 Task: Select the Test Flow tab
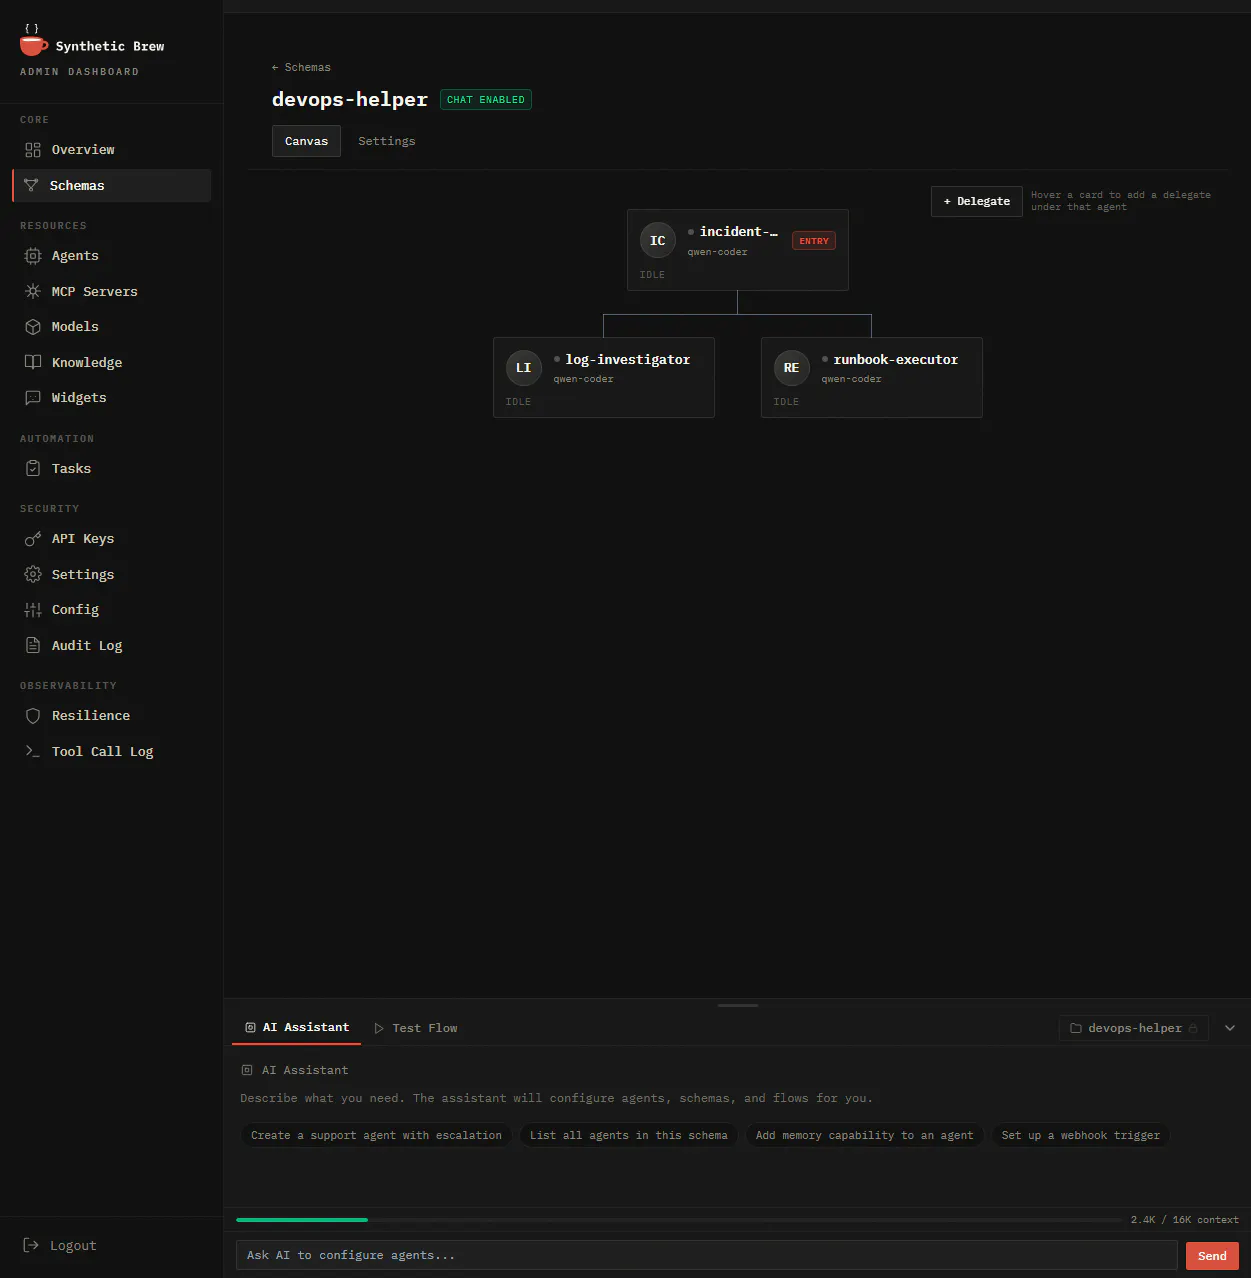click(416, 1028)
